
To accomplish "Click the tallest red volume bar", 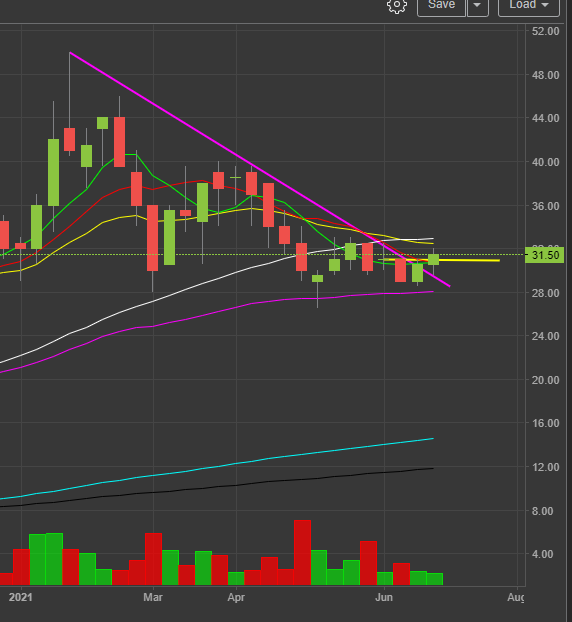I will point(302,553).
